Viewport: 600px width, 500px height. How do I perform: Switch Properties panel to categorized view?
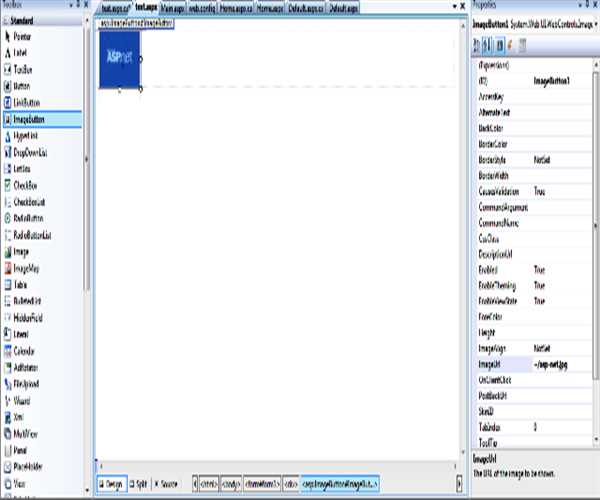(x=476, y=45)
